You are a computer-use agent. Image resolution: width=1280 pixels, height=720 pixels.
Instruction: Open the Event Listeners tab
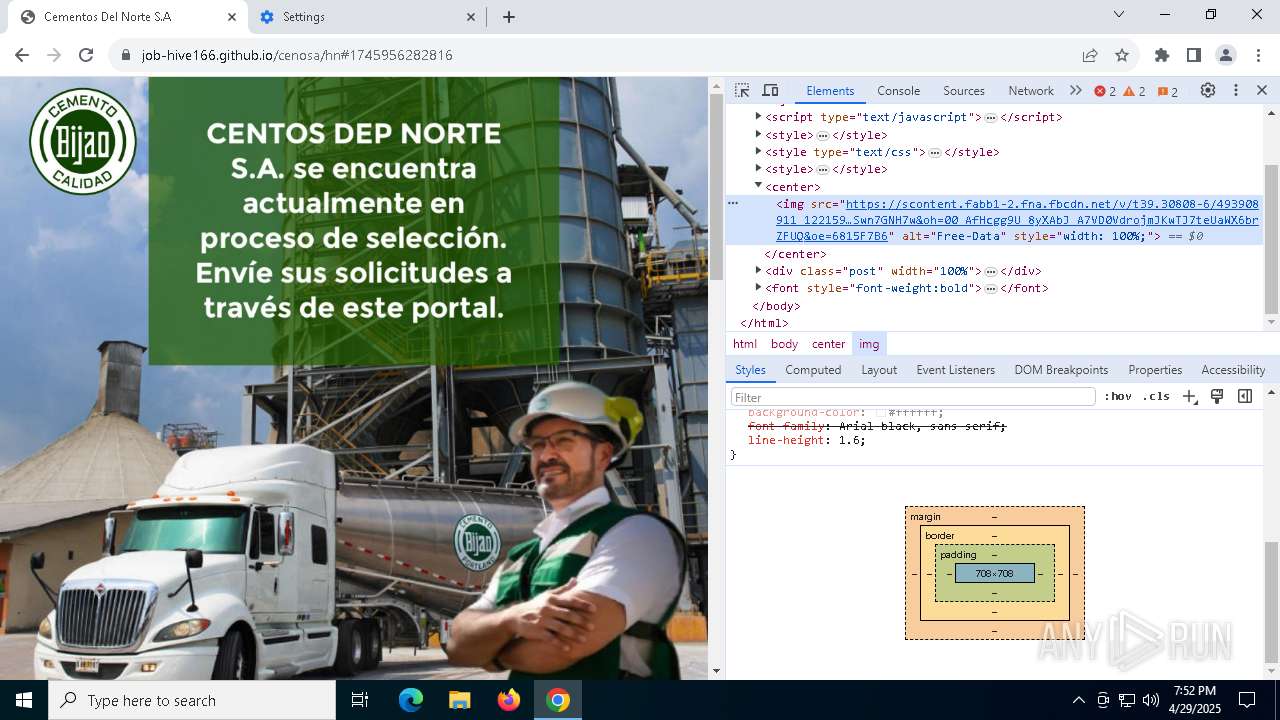point(956,370)
